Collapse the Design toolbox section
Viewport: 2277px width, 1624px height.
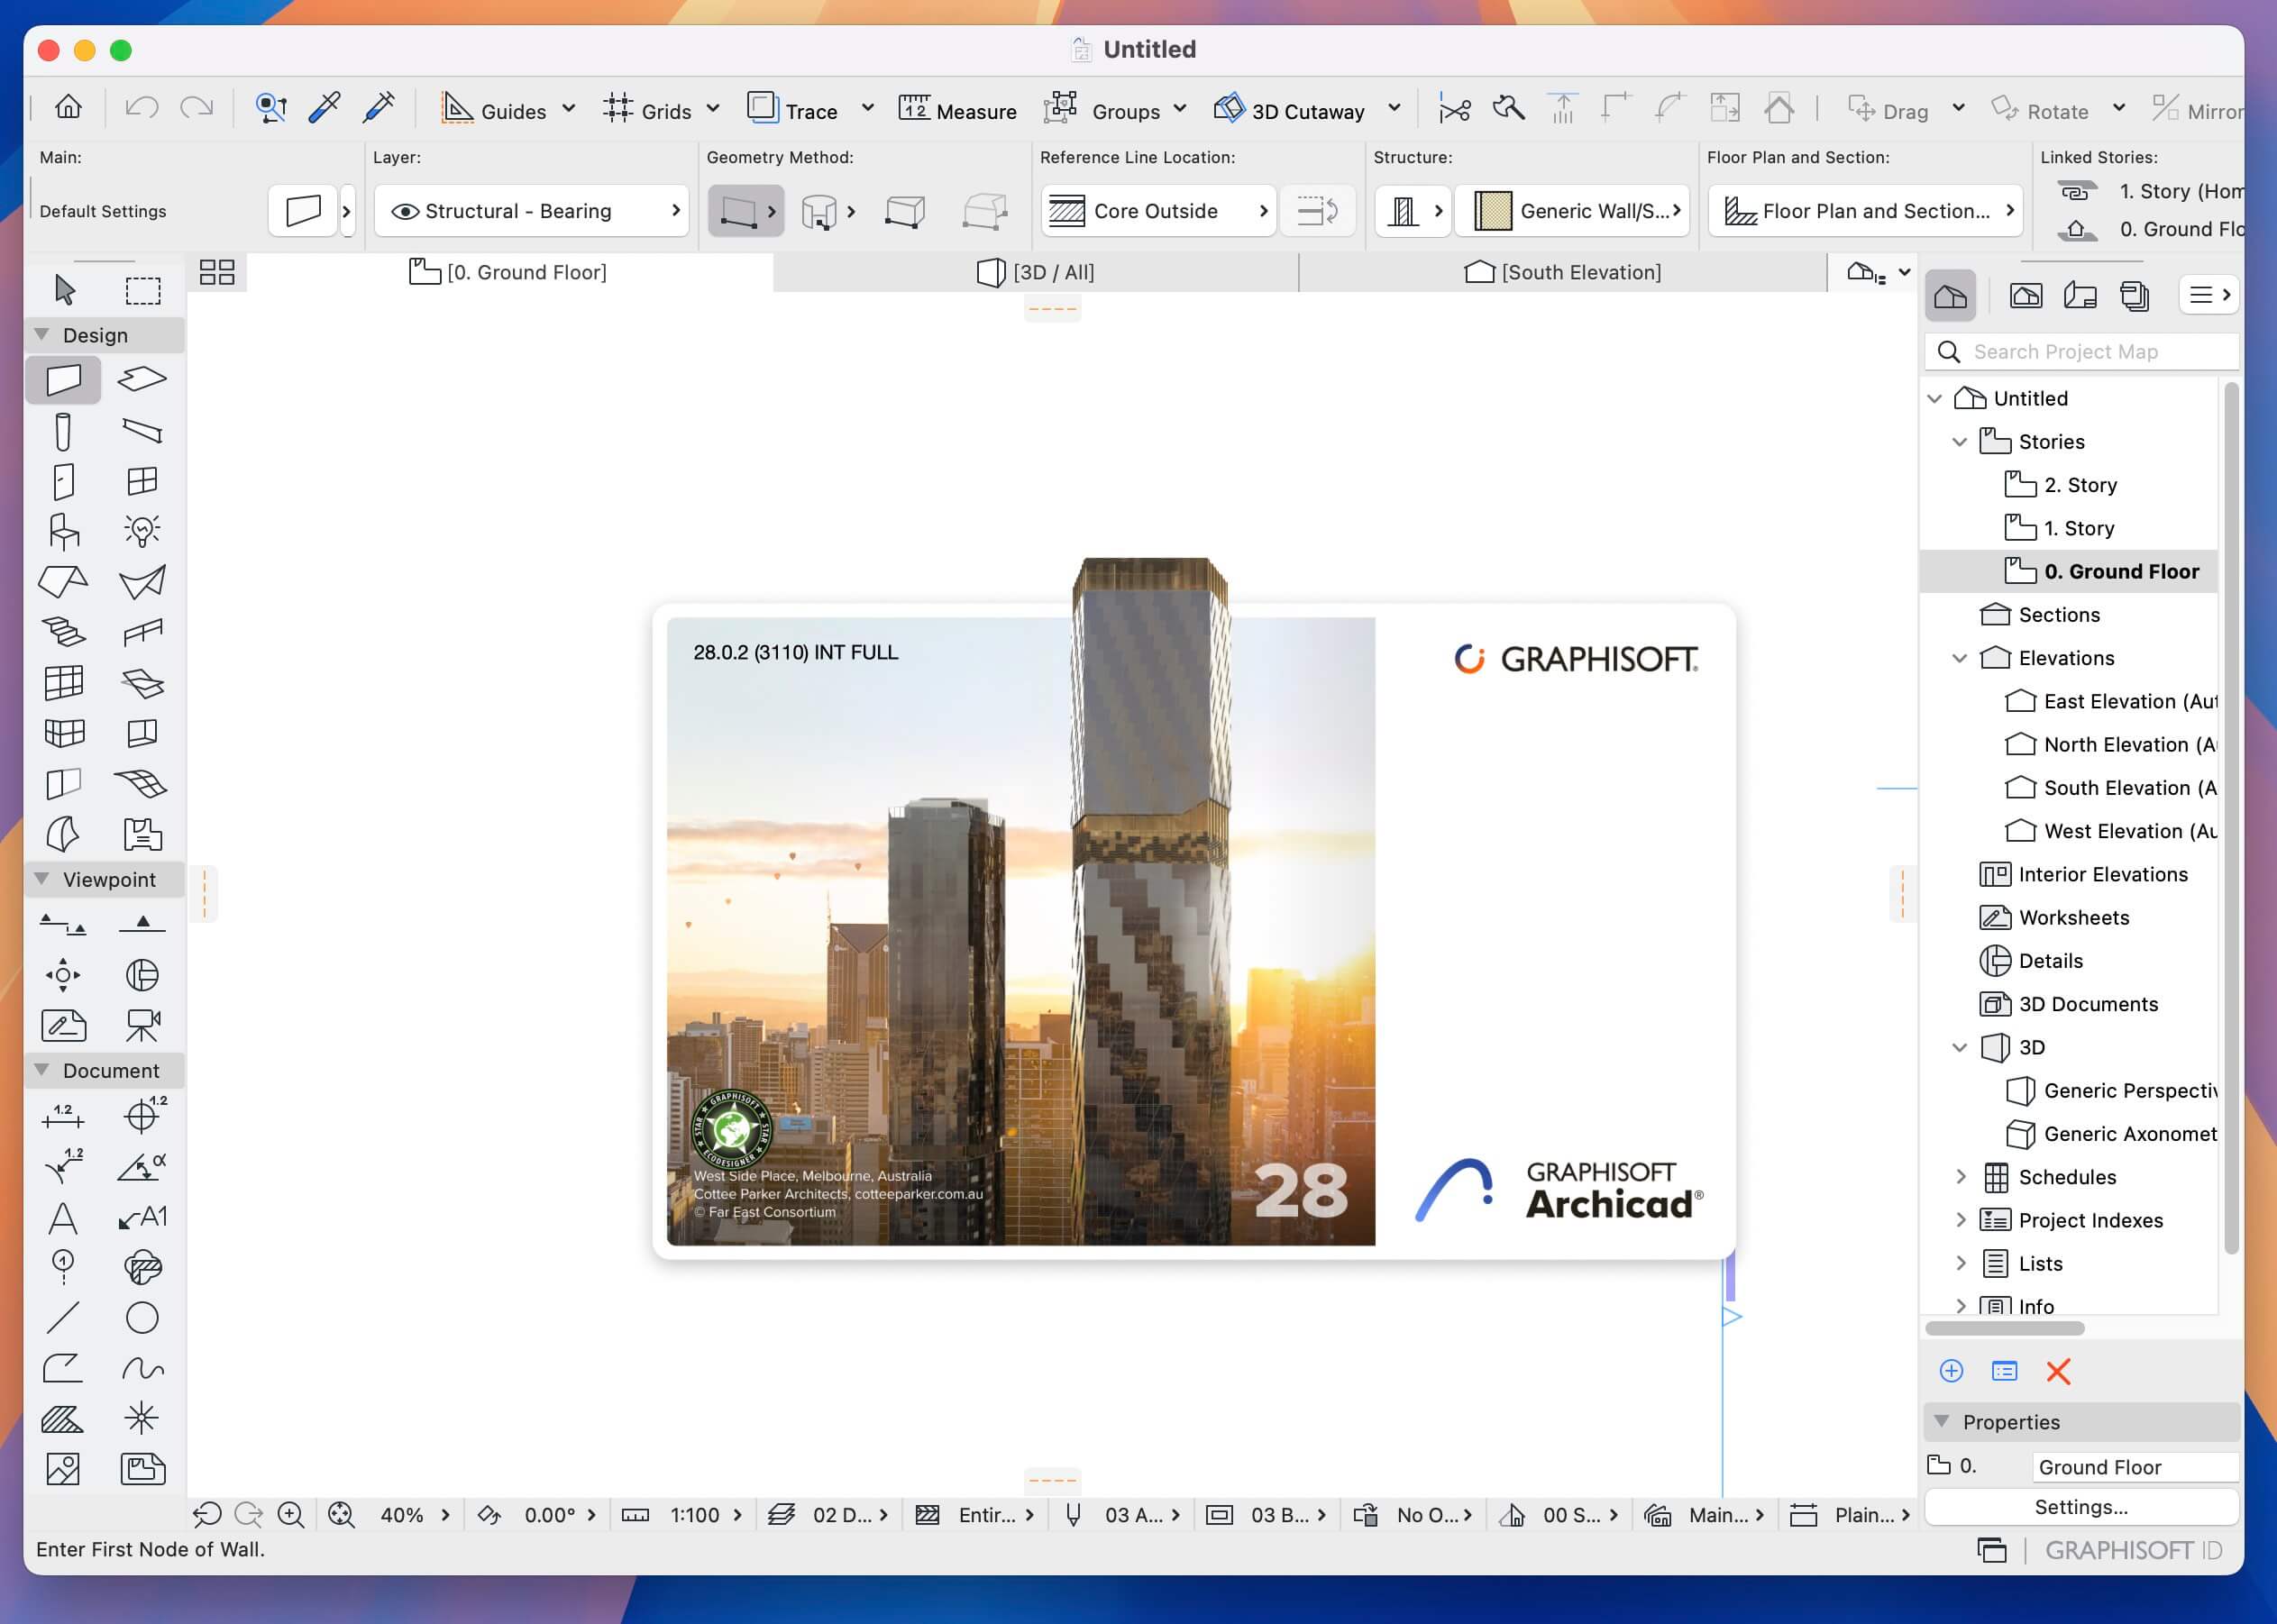[x=42, y=334]
